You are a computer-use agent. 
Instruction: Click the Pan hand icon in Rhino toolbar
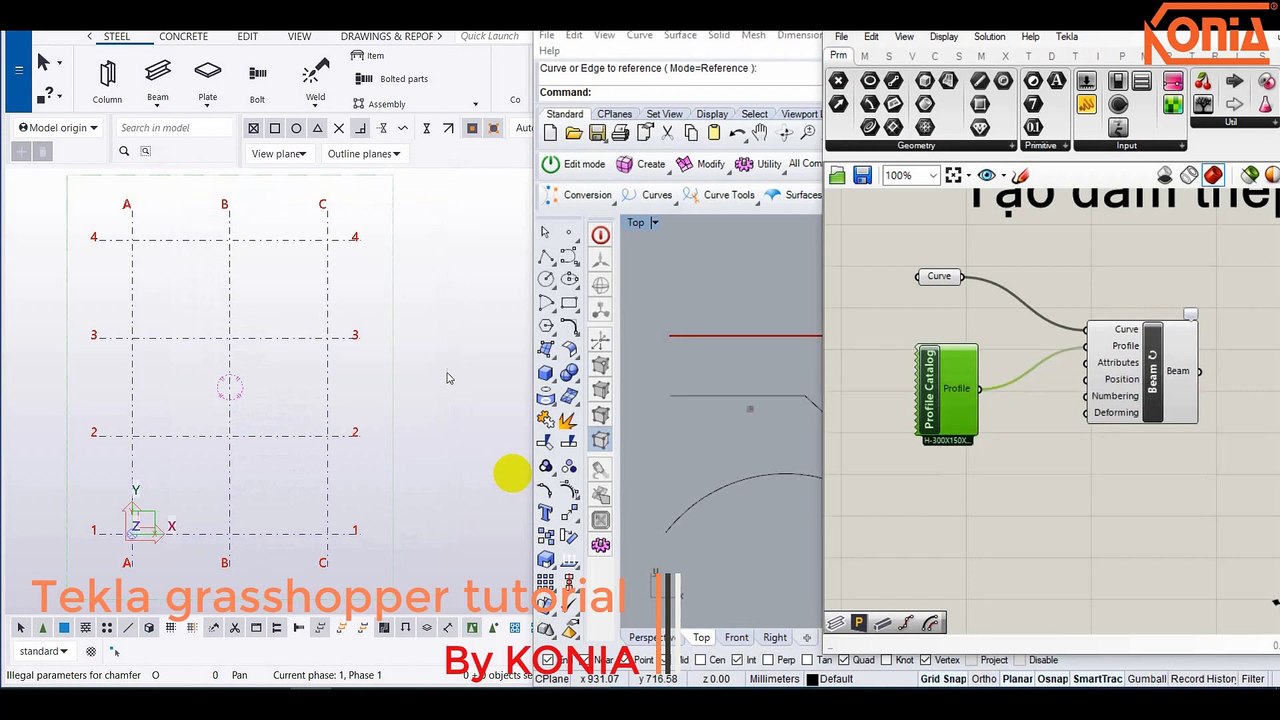click(x=761, y=133)
